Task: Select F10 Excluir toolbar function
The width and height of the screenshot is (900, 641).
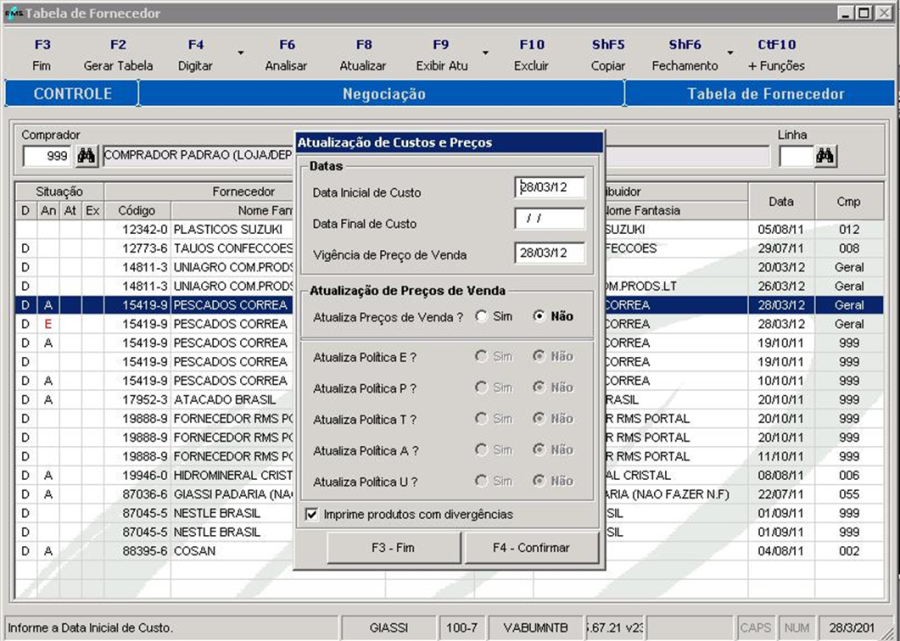Action: [x=532, y=55]
